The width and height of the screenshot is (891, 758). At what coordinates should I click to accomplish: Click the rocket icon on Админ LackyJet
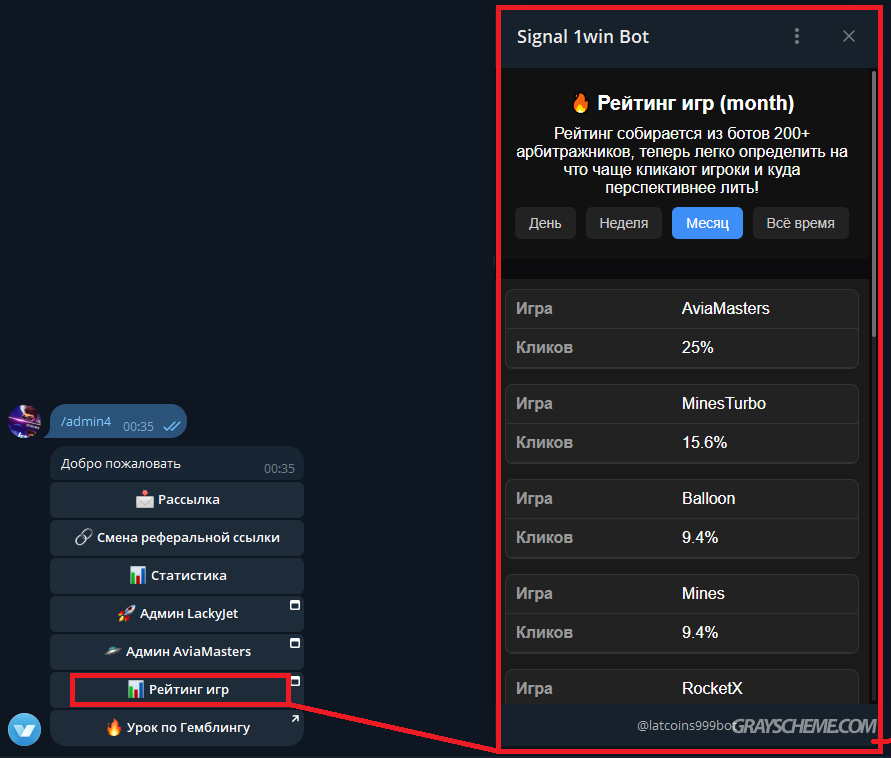tap(126, 614)
